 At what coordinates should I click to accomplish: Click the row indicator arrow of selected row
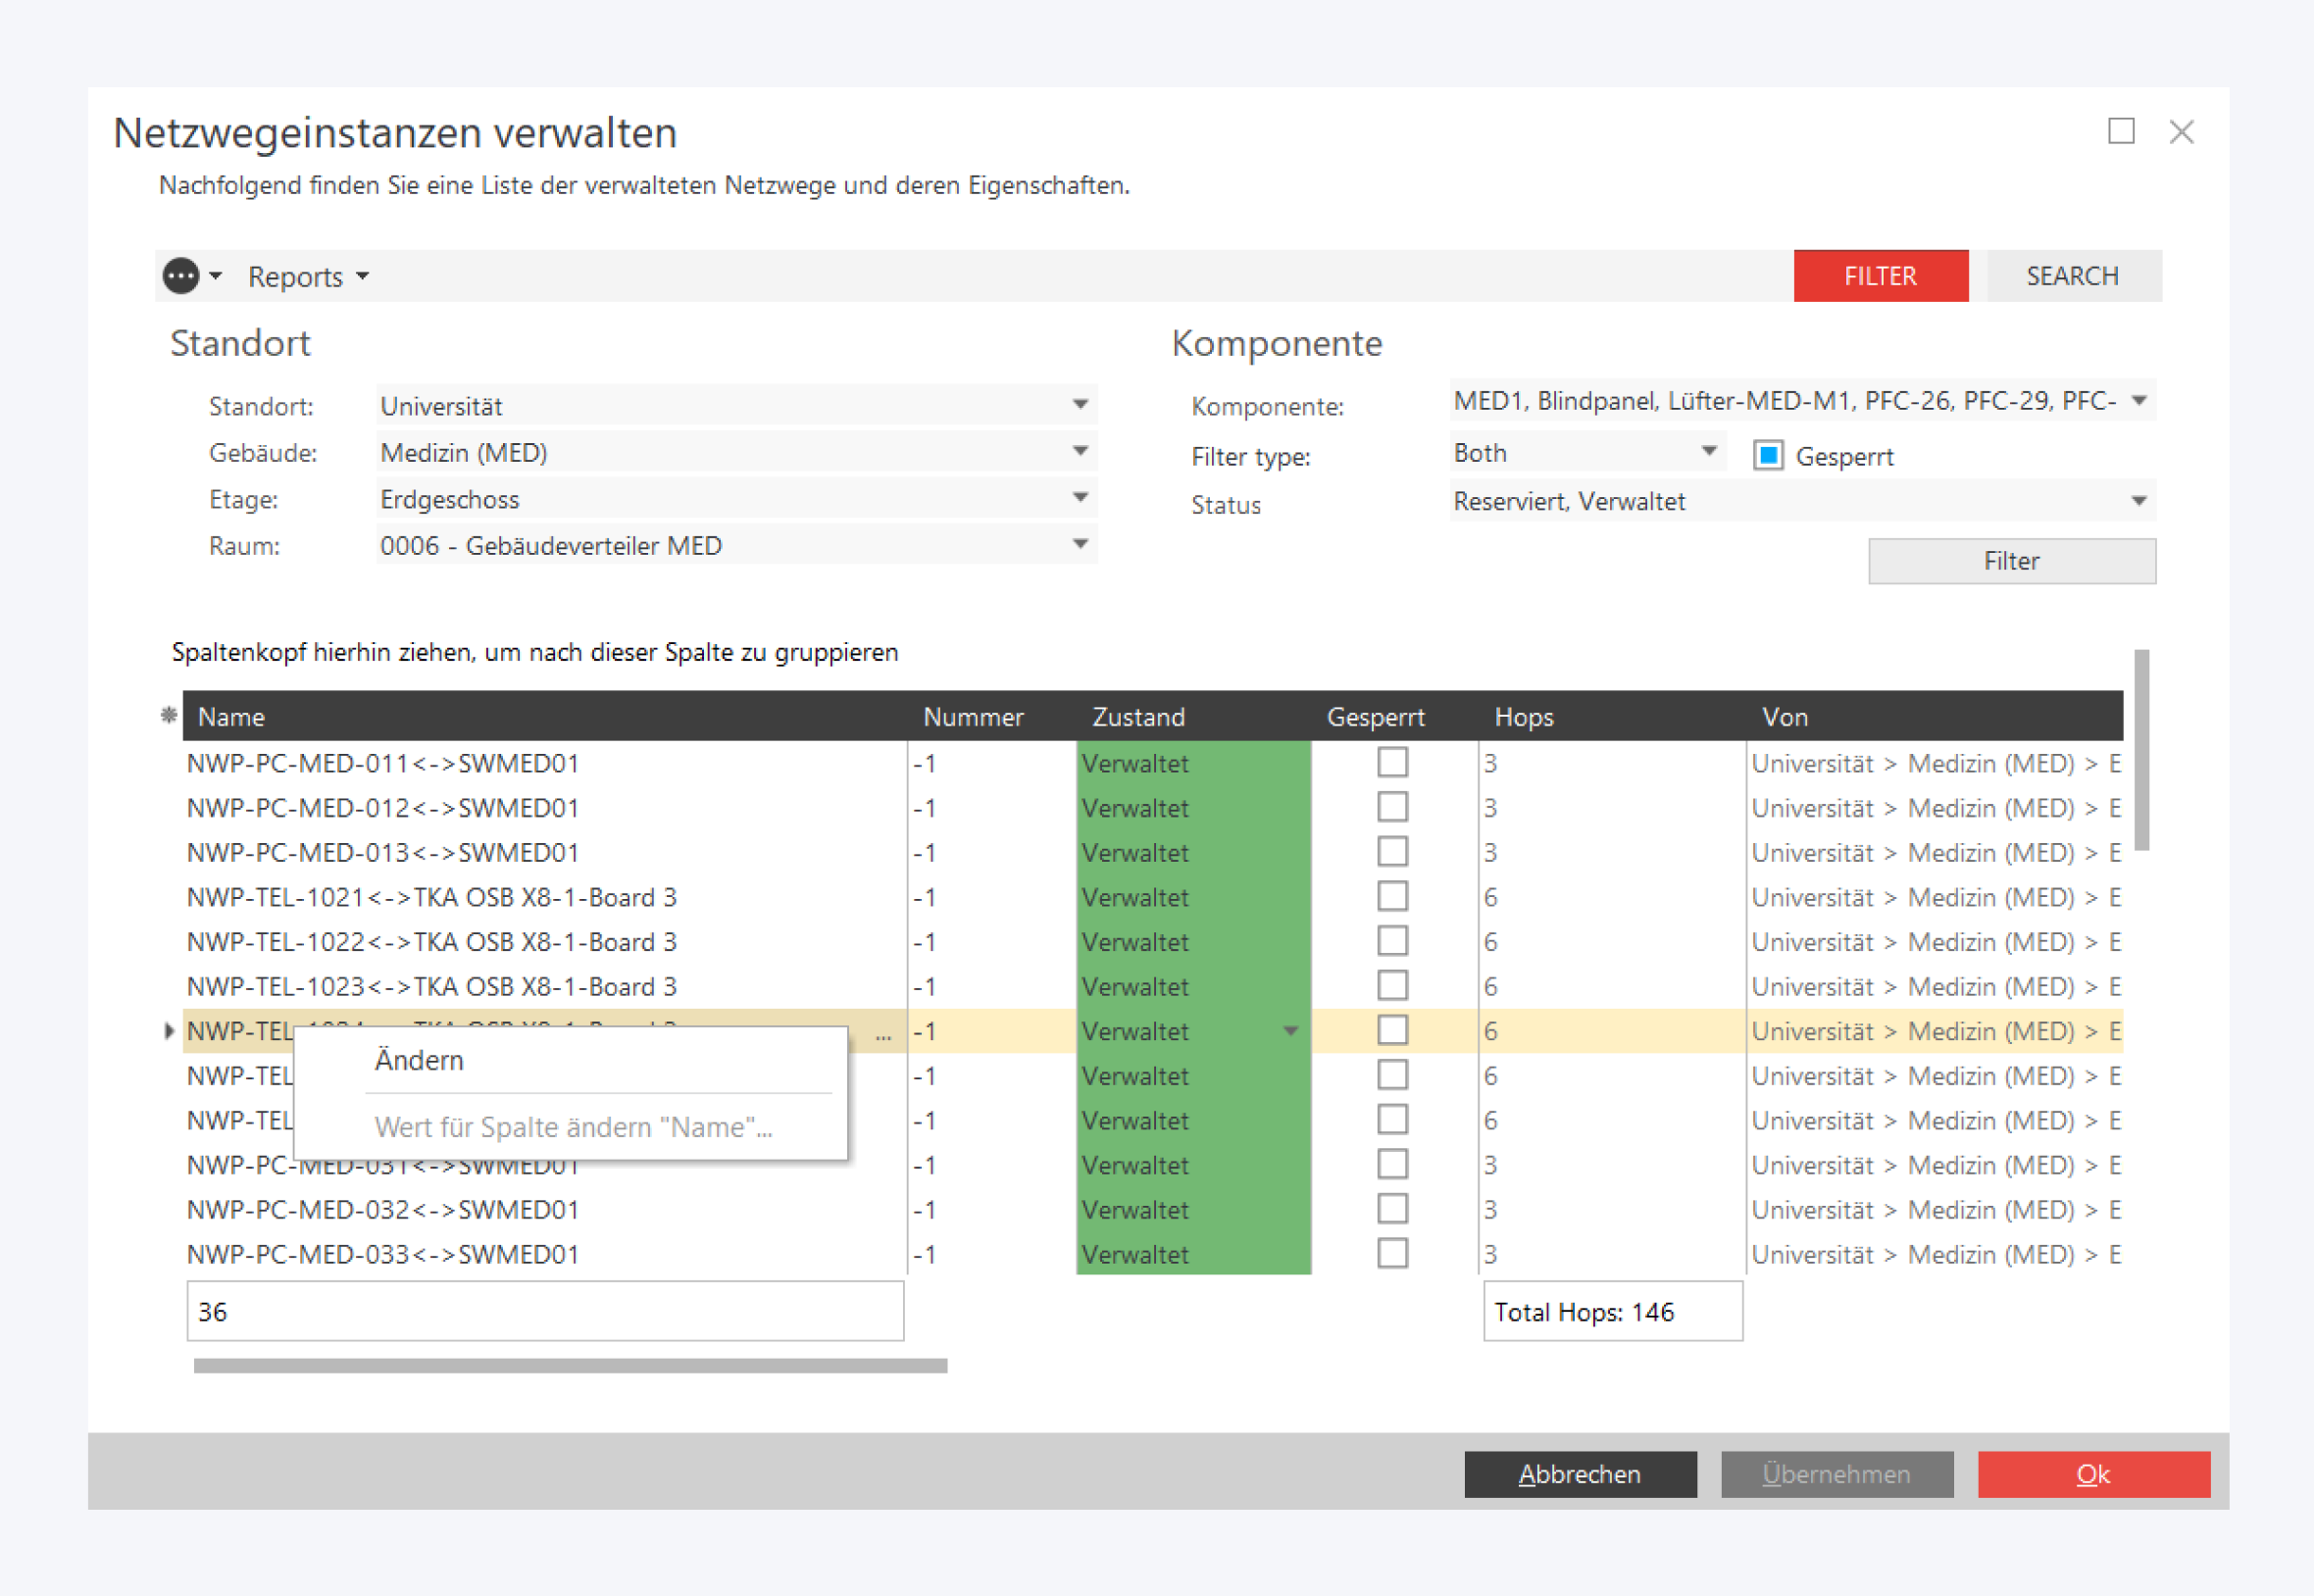pos(168,1031)
